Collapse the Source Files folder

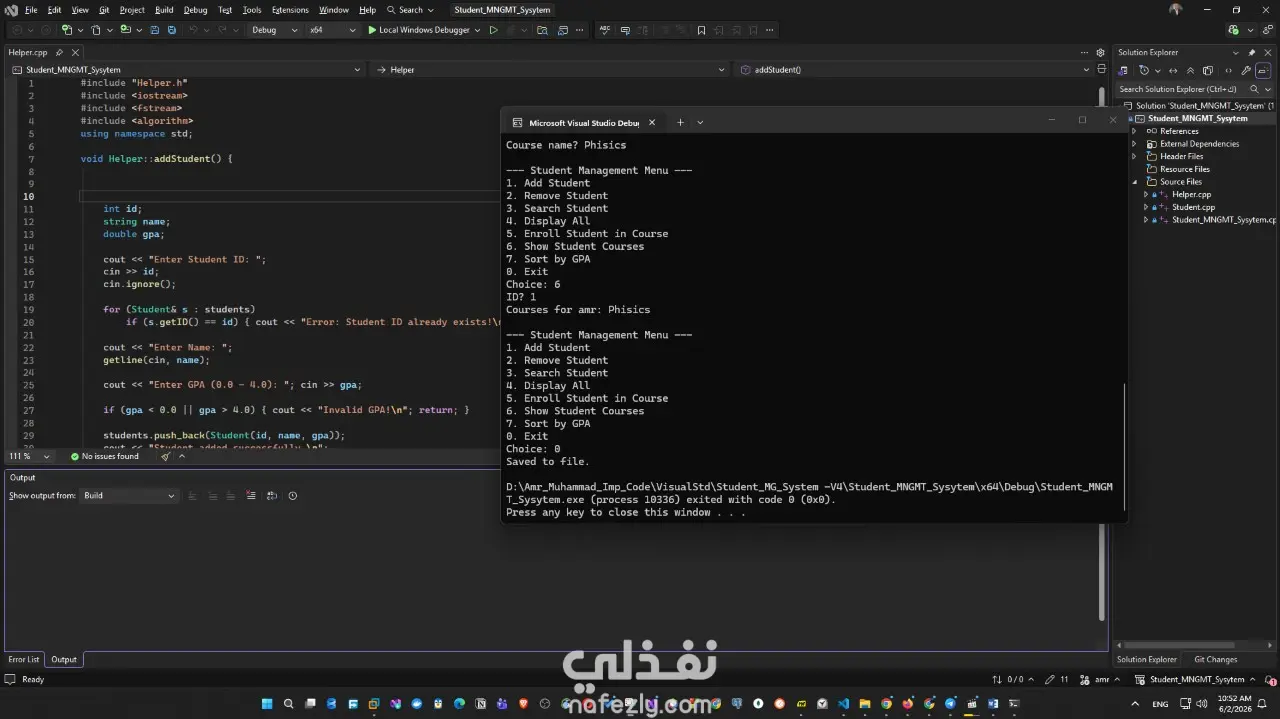(1134, 182)
